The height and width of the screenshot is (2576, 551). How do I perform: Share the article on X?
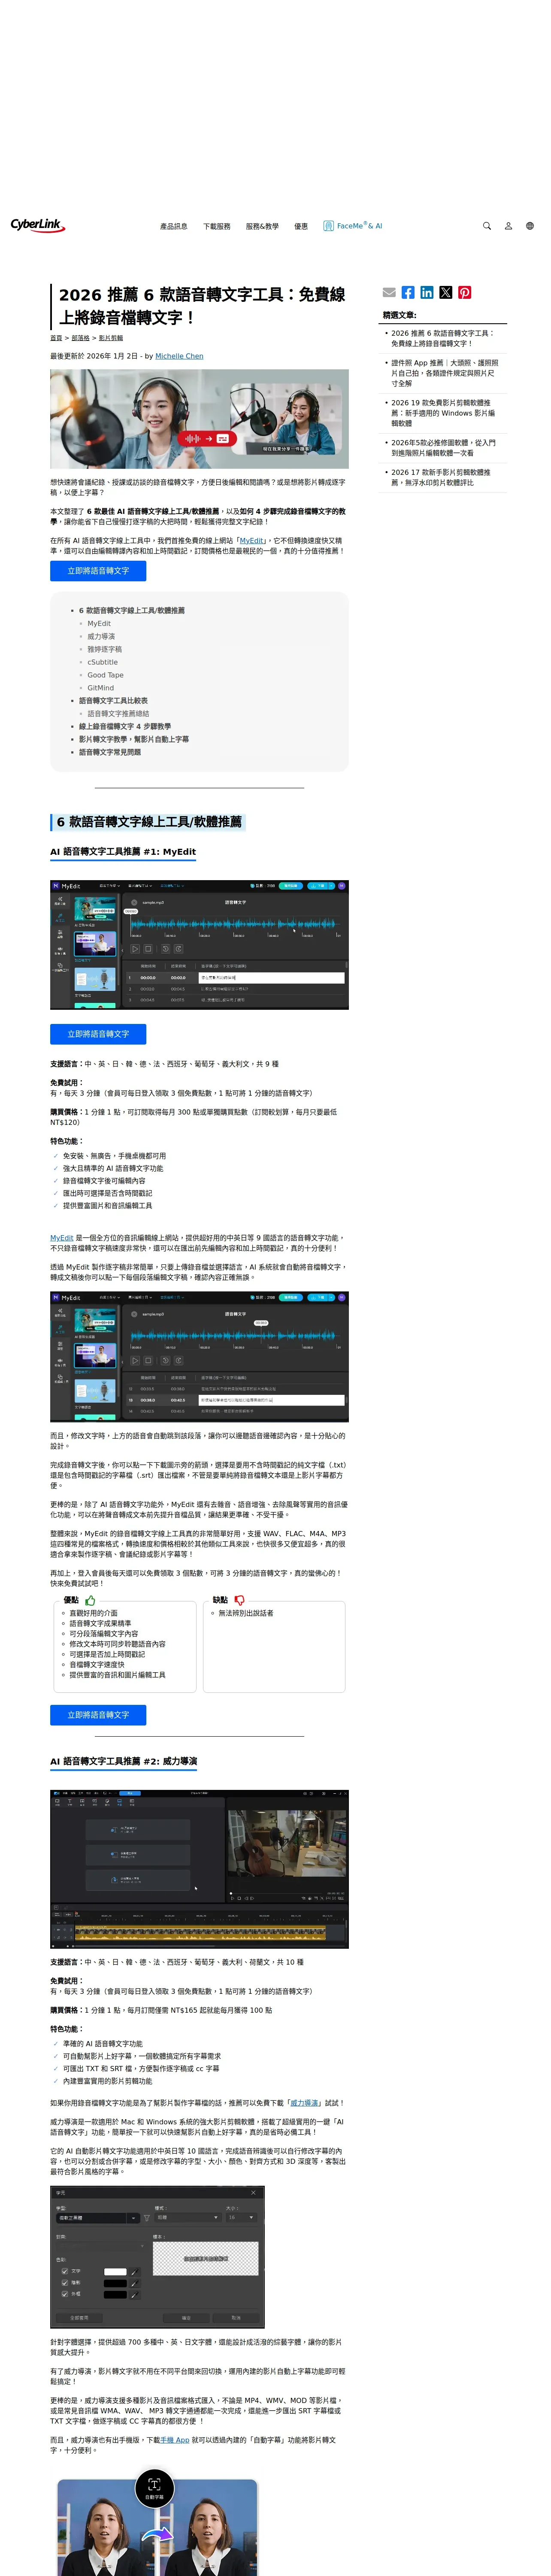446,292
